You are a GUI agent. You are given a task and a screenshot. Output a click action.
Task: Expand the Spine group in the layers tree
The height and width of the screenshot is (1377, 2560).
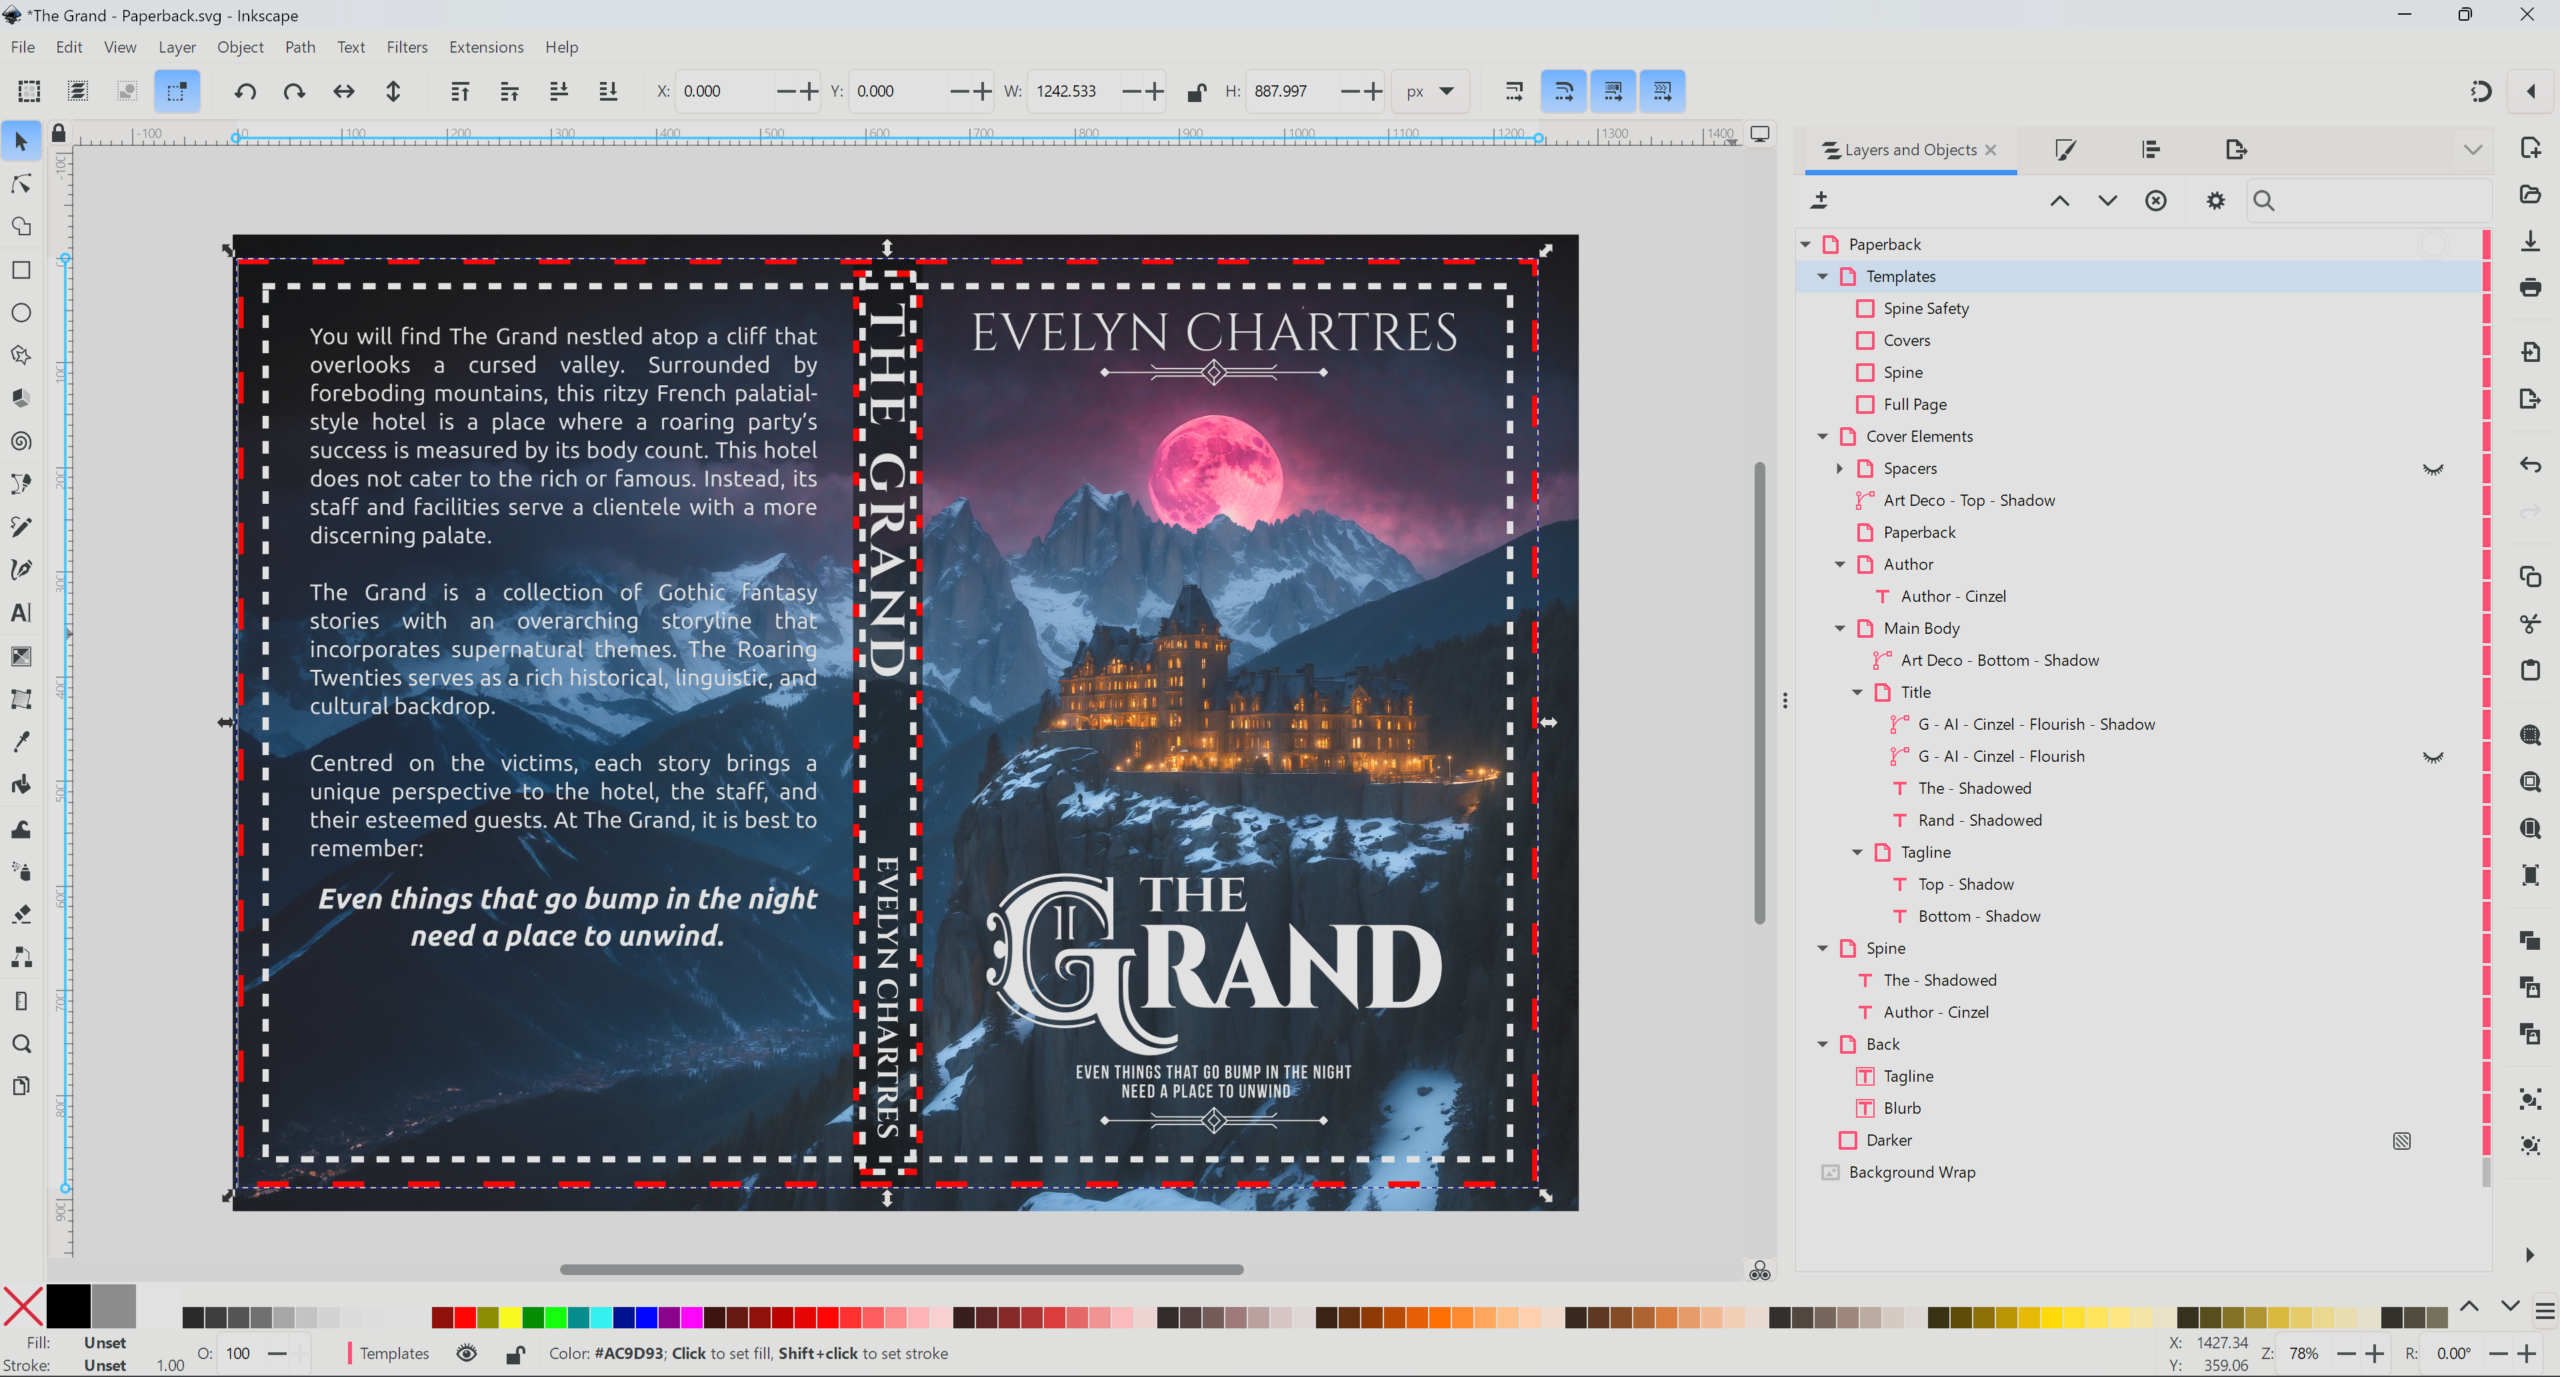click(x=1823, y=948)
